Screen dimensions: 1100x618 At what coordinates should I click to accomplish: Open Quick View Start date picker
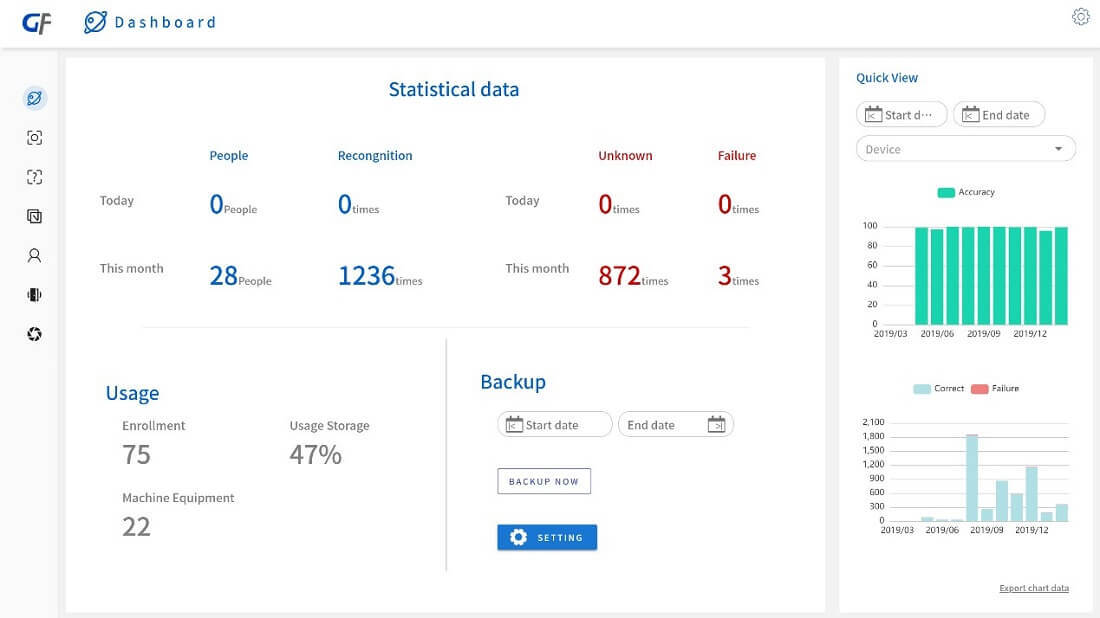coord(901,114)
